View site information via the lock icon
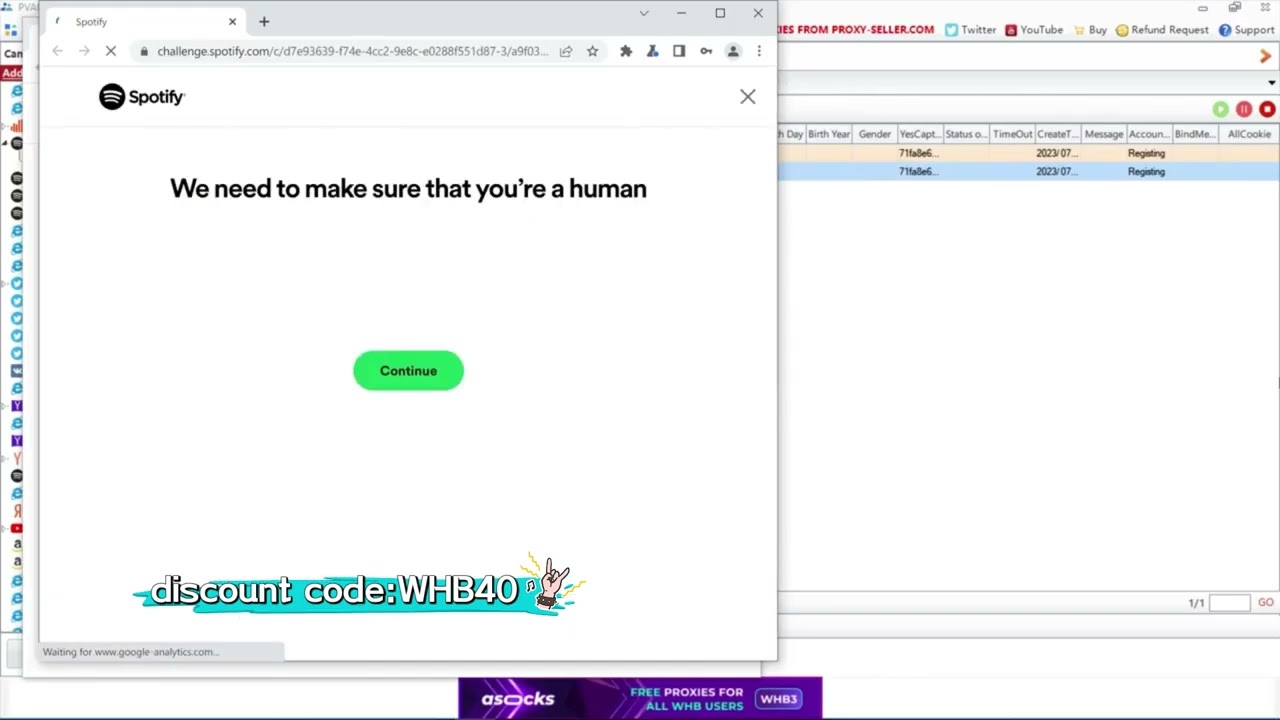Image resolution: width=1280 pixels, height=720 pixels. pos(144,51)
